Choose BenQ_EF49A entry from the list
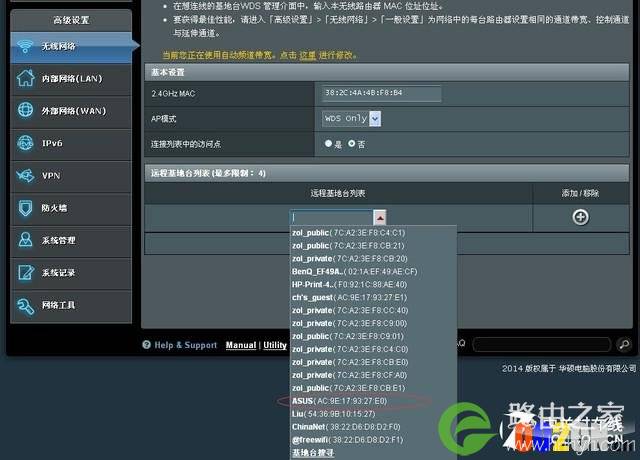 pos(354,272)
